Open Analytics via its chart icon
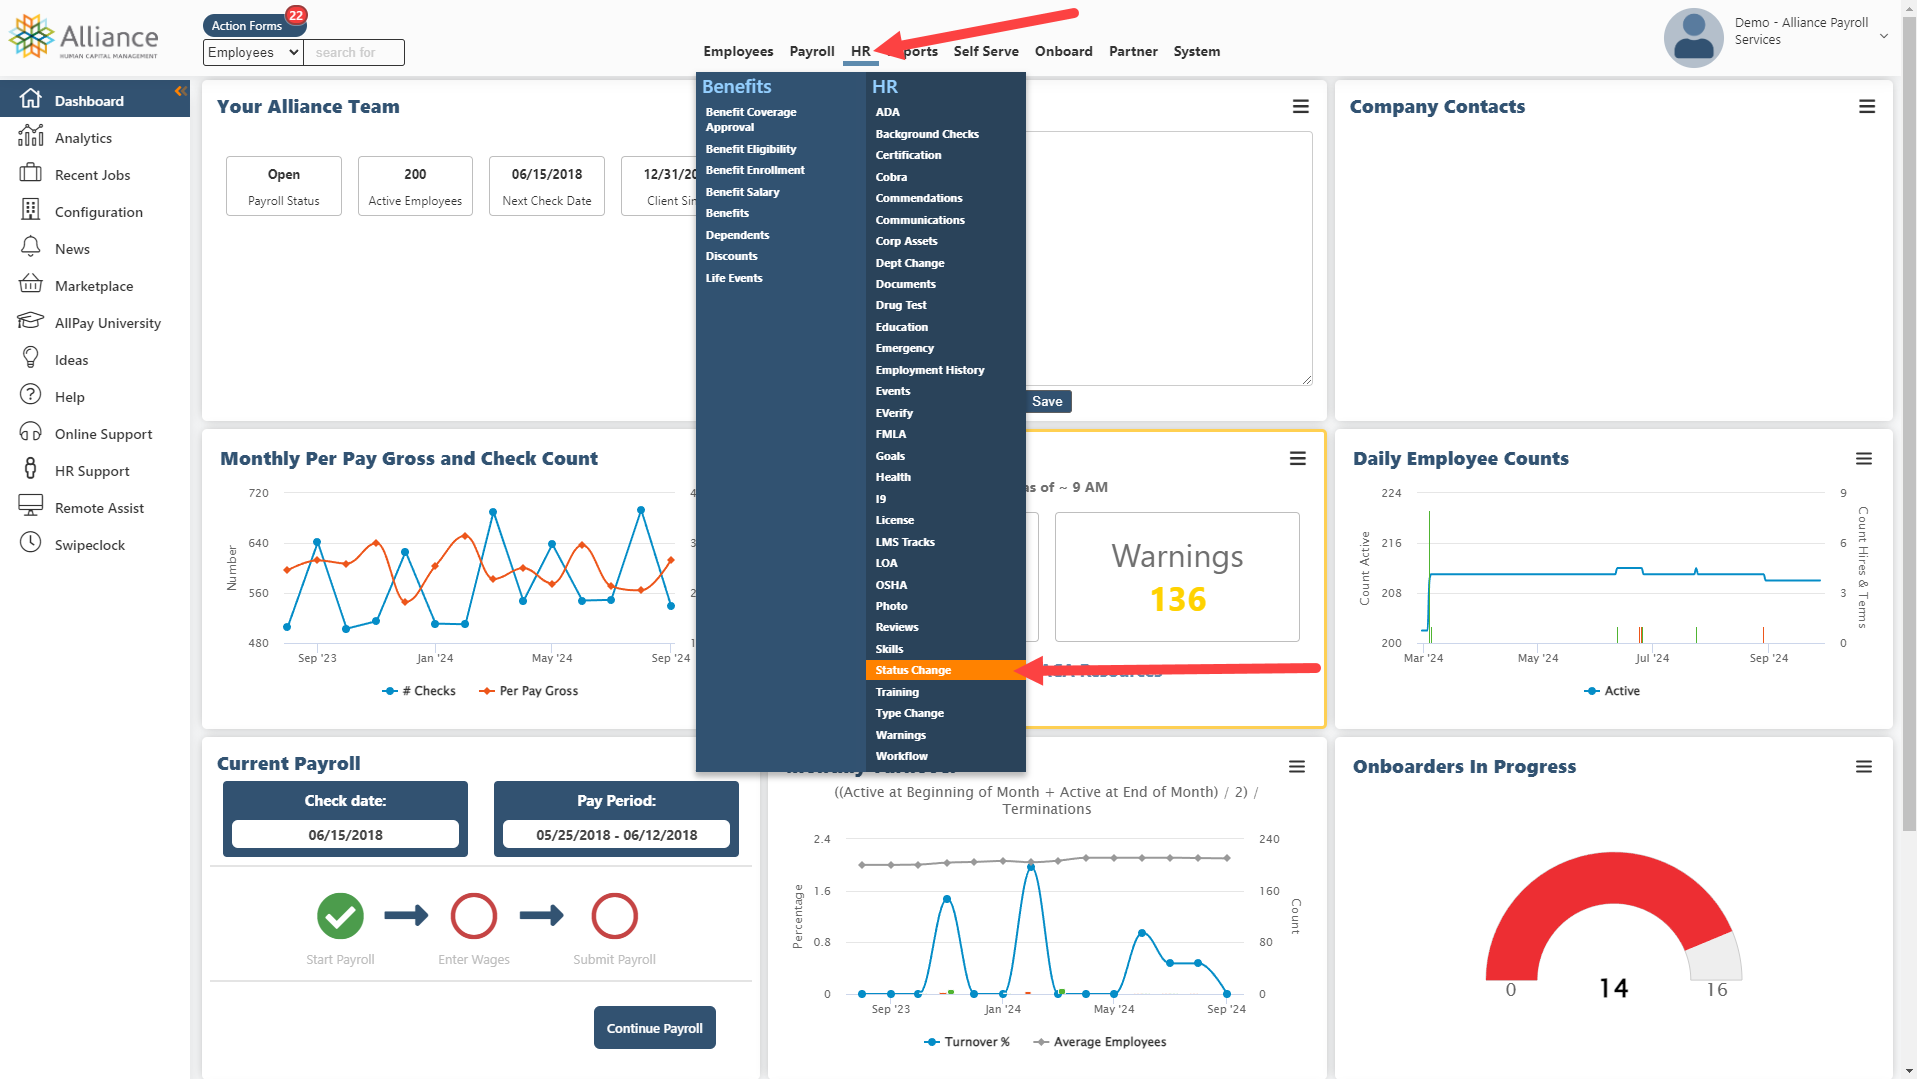Screen dimensions: 1917x1079 click(31, 136)
